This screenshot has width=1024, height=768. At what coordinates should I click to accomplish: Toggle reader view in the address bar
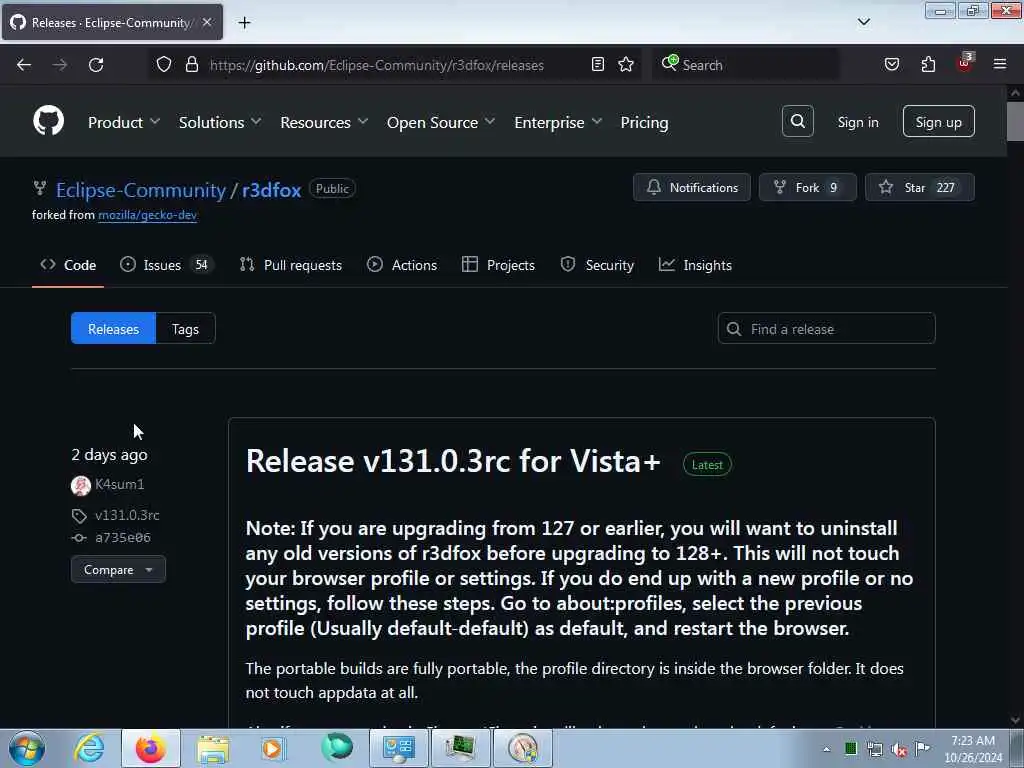click(598, 64)
